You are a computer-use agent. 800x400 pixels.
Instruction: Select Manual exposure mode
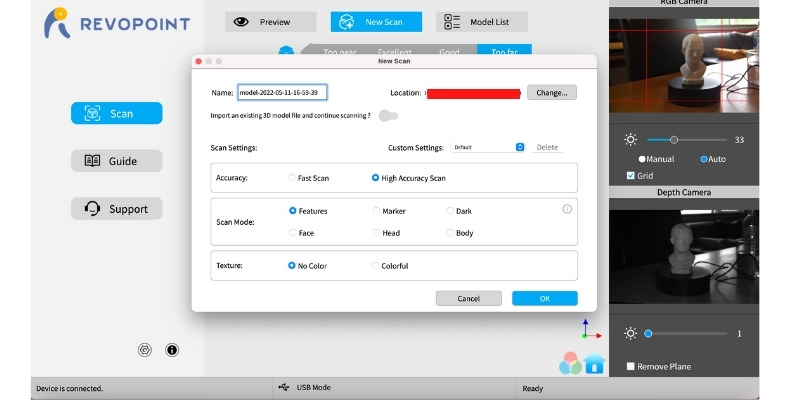[657, 159]
